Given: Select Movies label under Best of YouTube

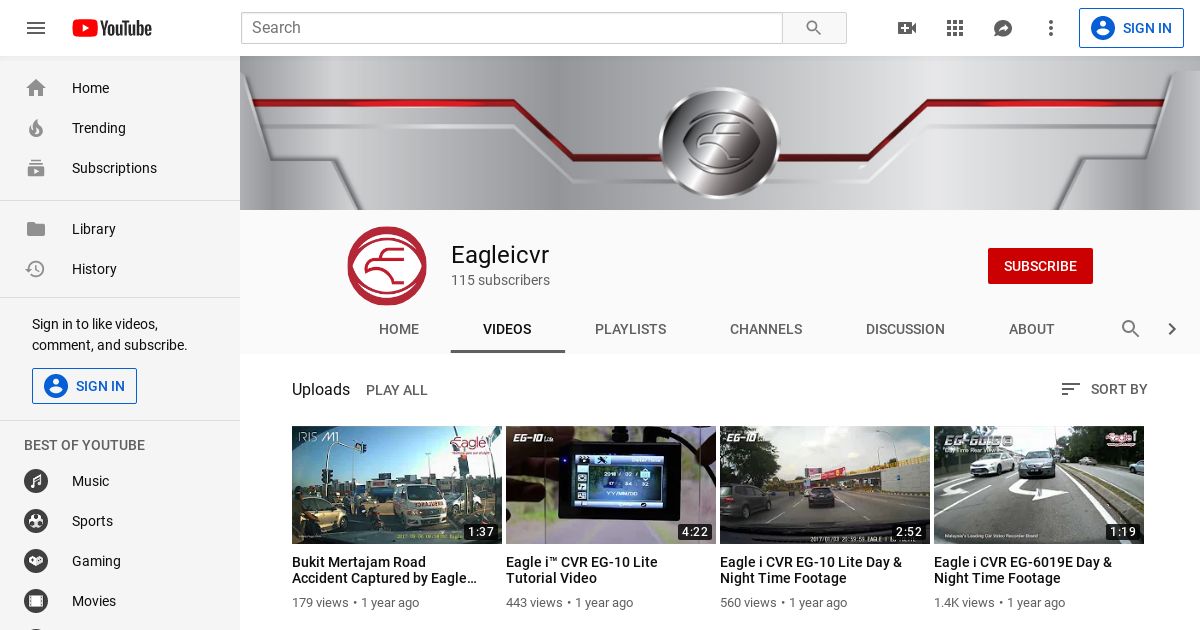Looking at the screenshot, I should [94, 601].
